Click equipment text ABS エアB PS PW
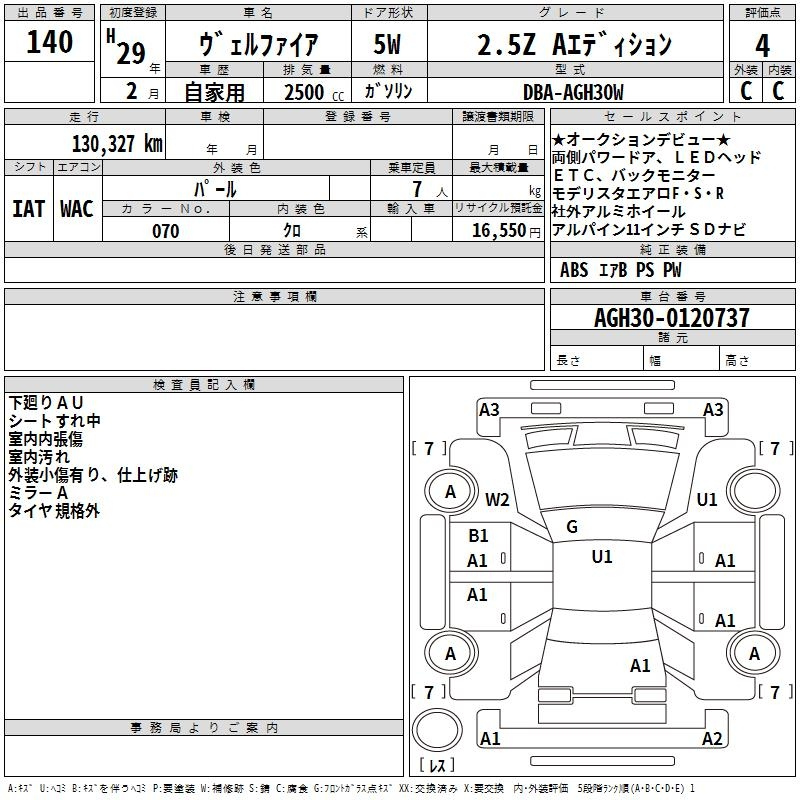Viewport: 800px width, 800px height. (620, 270)
